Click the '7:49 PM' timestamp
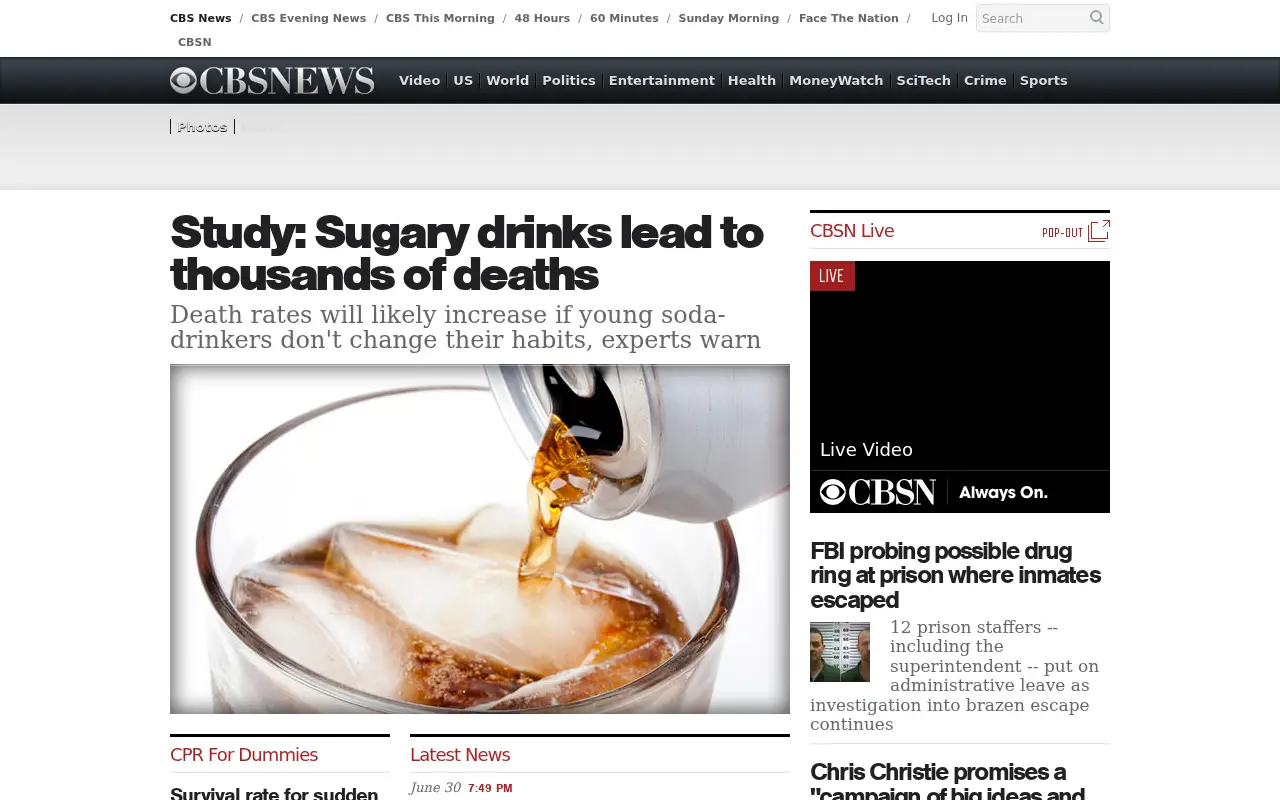The width and height of the screenshot is (1280, 800). pos(490,788)
